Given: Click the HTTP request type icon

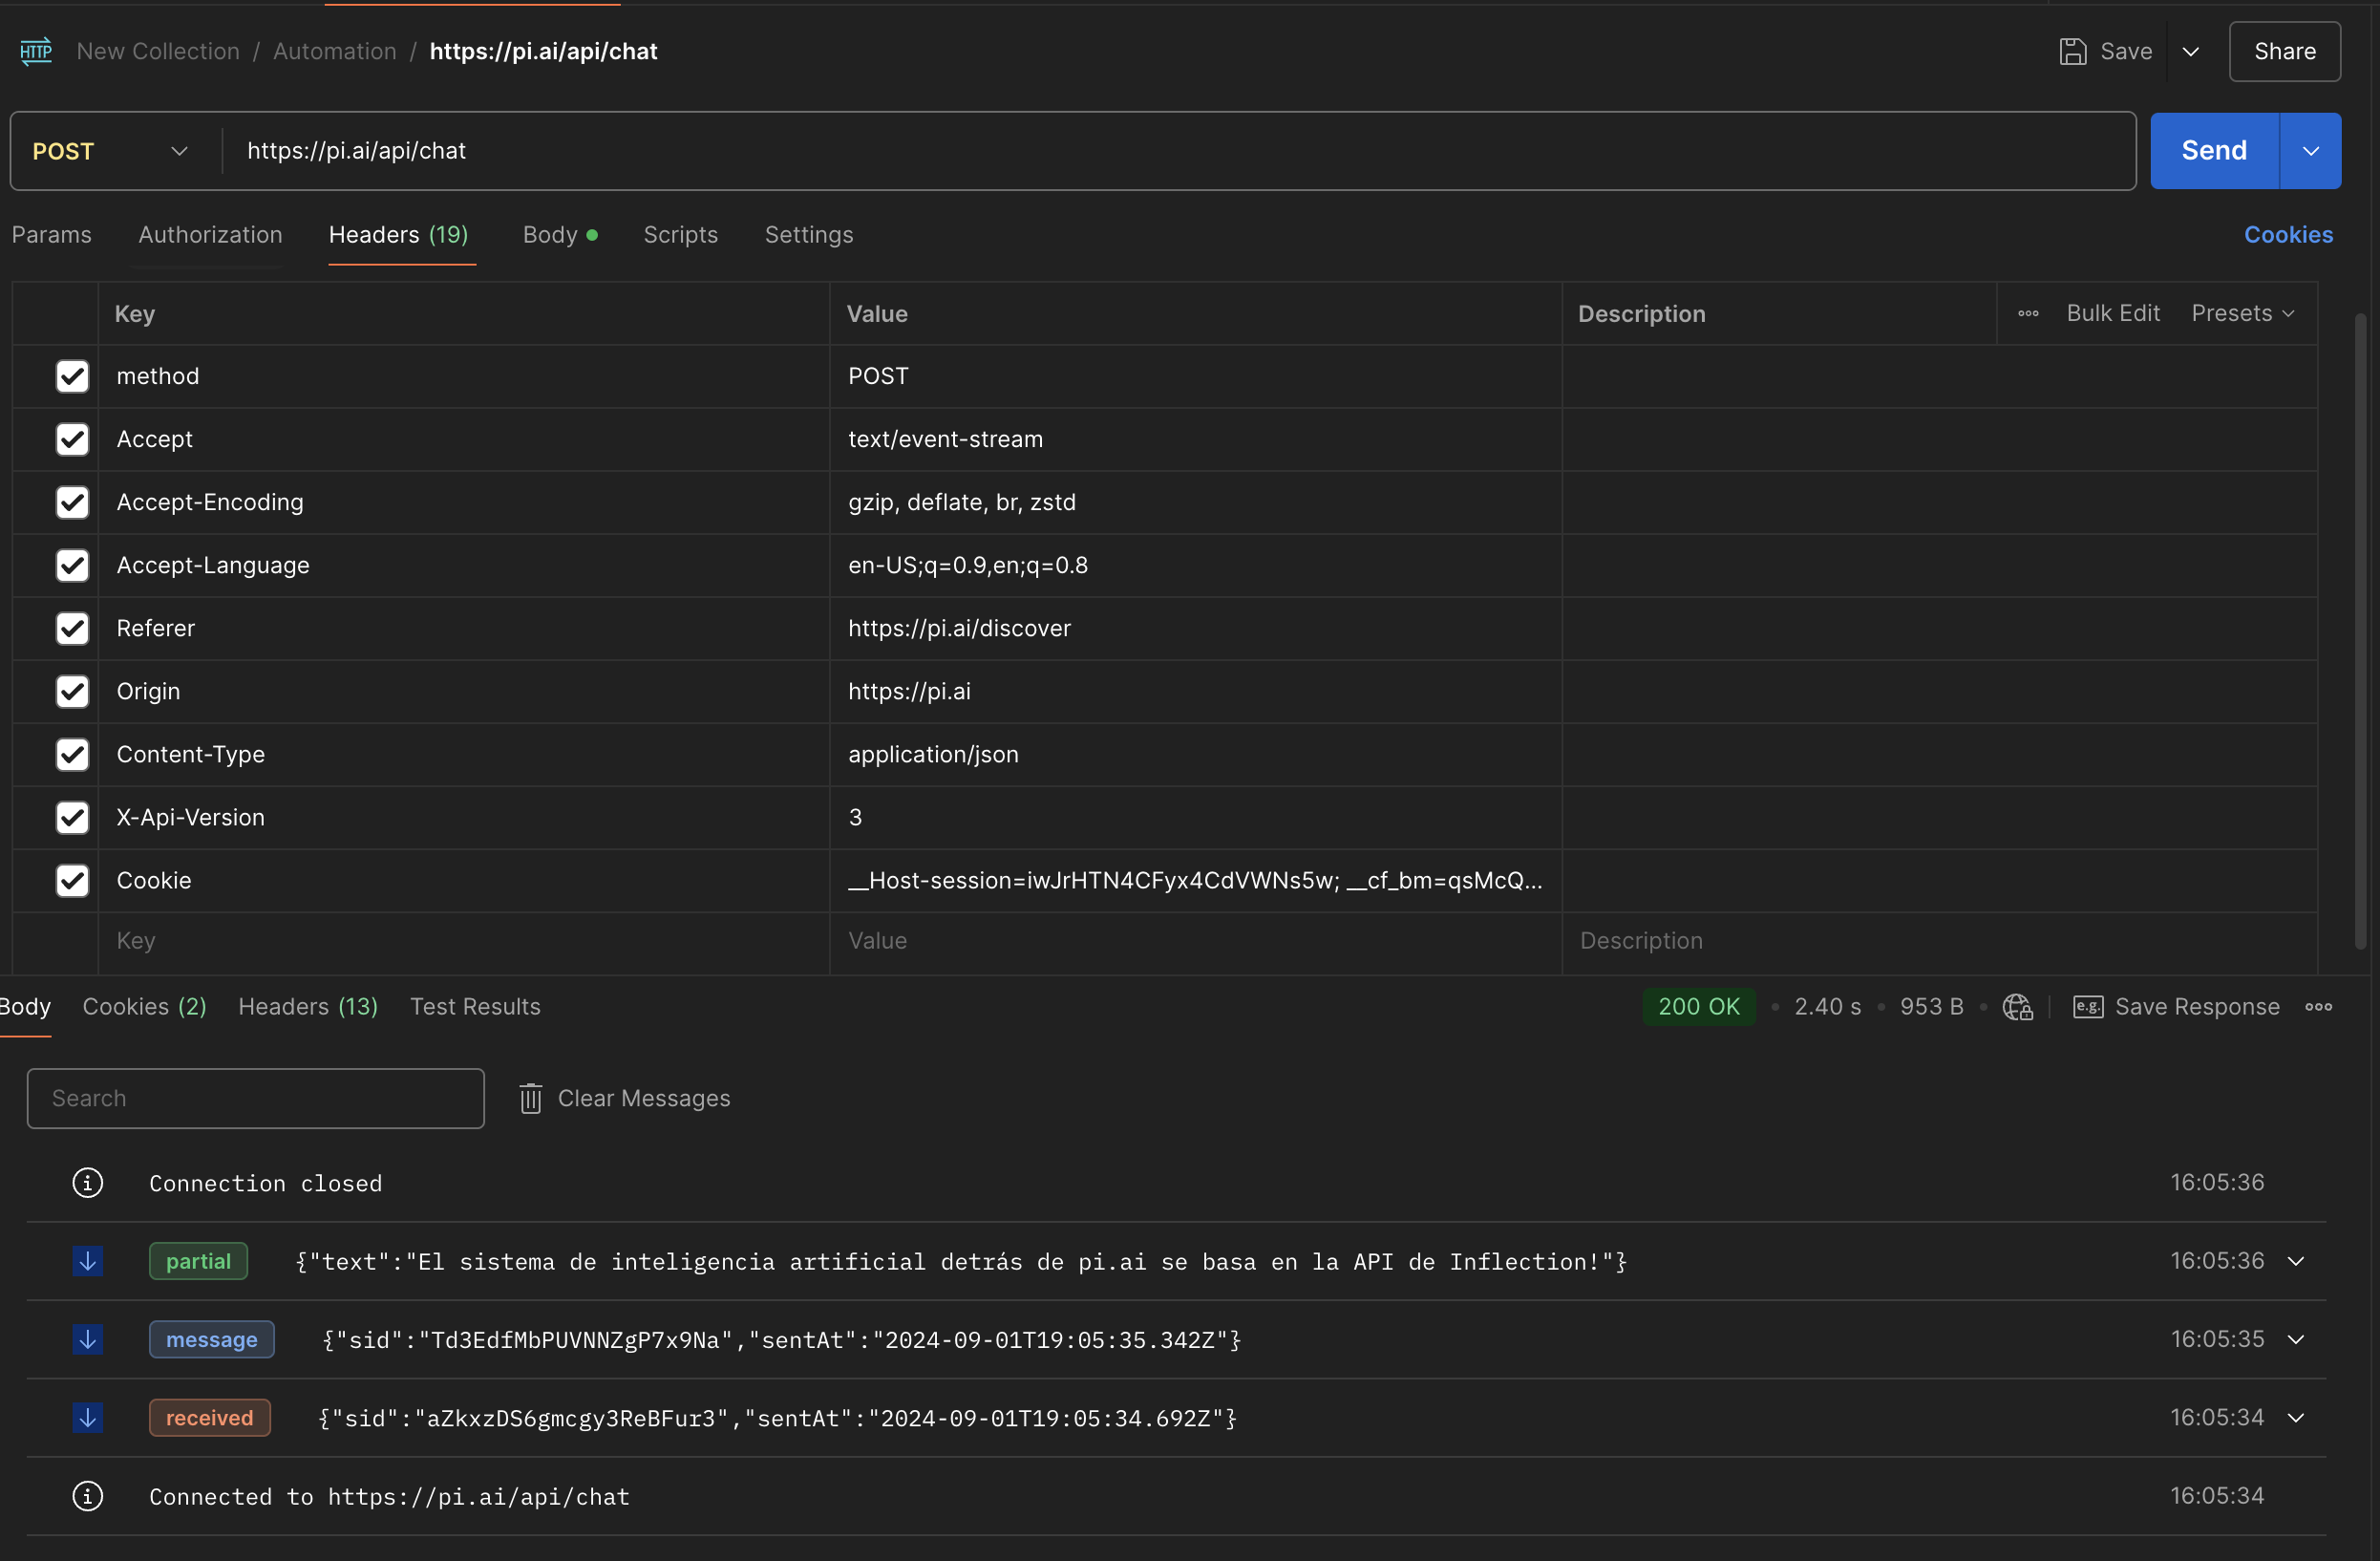Looking at the screenshot, I should [36, 51].
